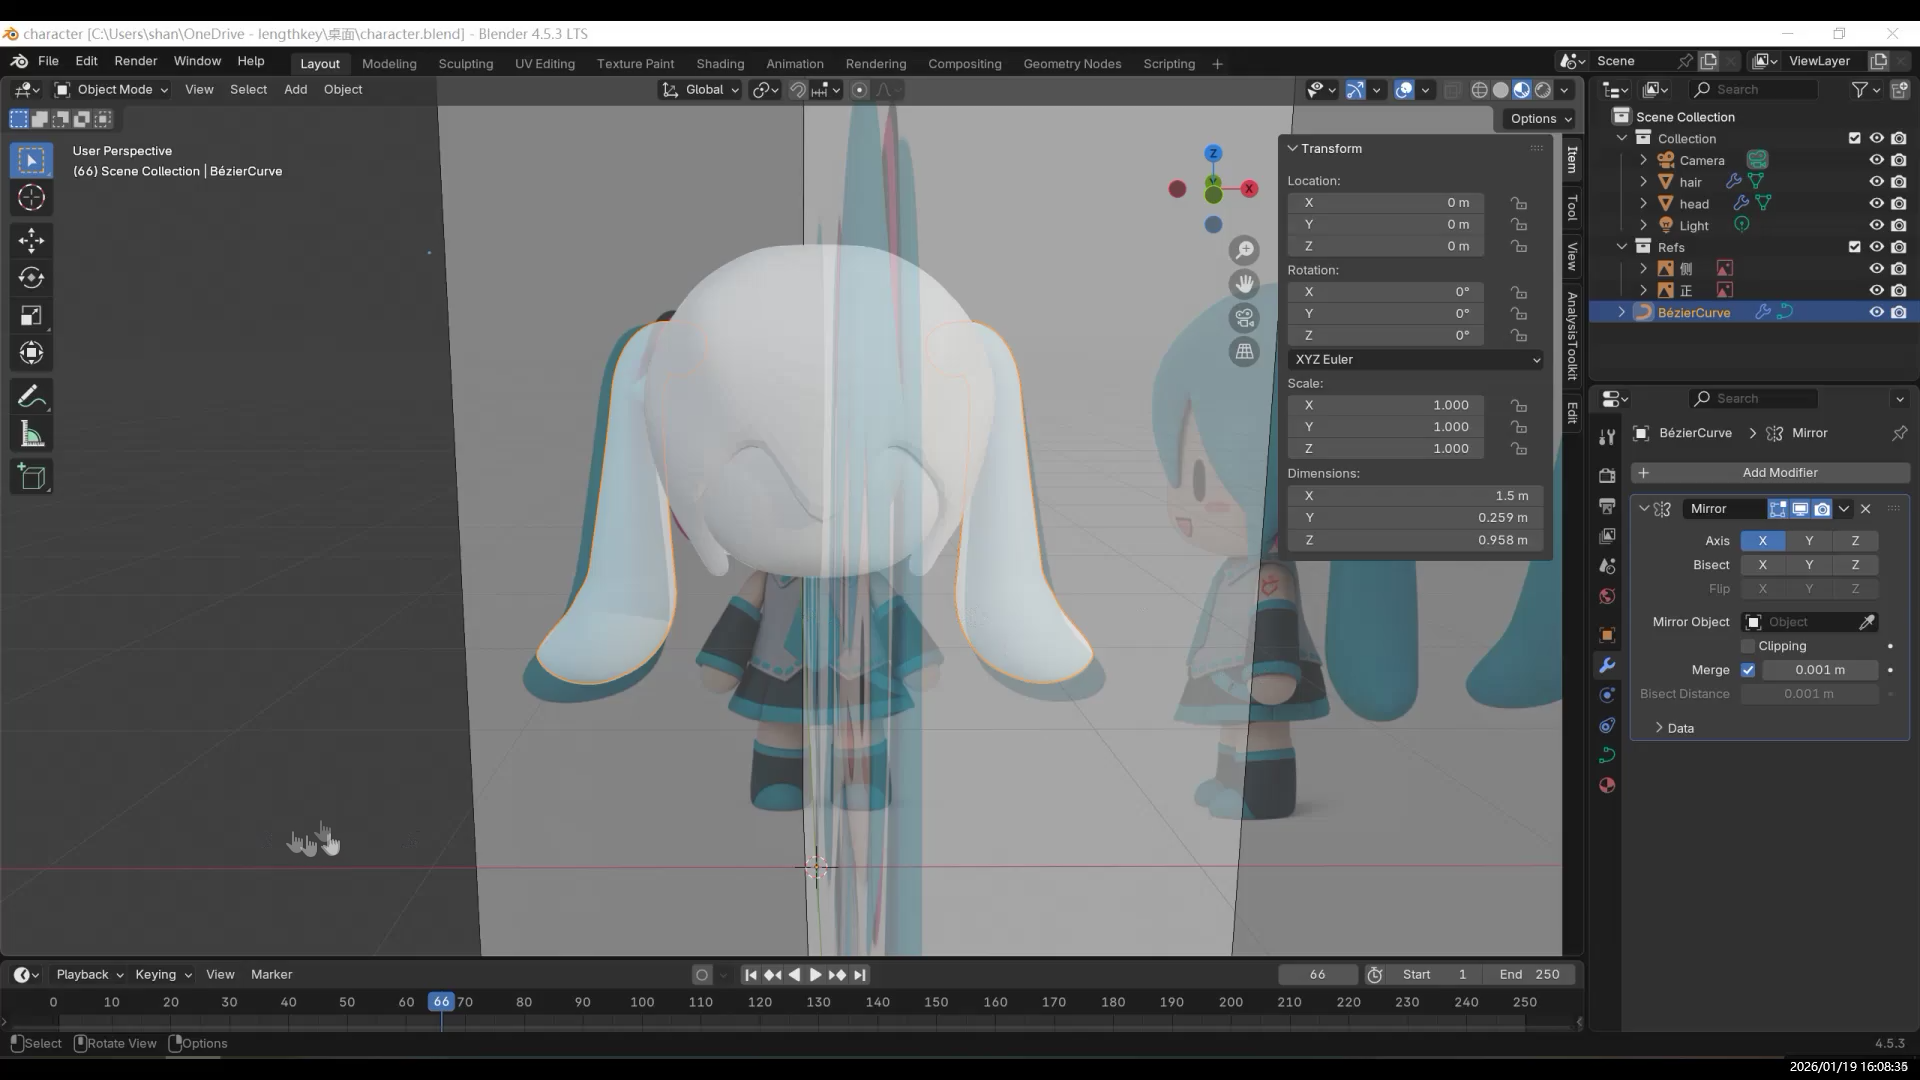Click the Location X field
Image resolution: width=1920 pixels, height=1080 pixels.
pyautogui.click(x=1385, y=203)
